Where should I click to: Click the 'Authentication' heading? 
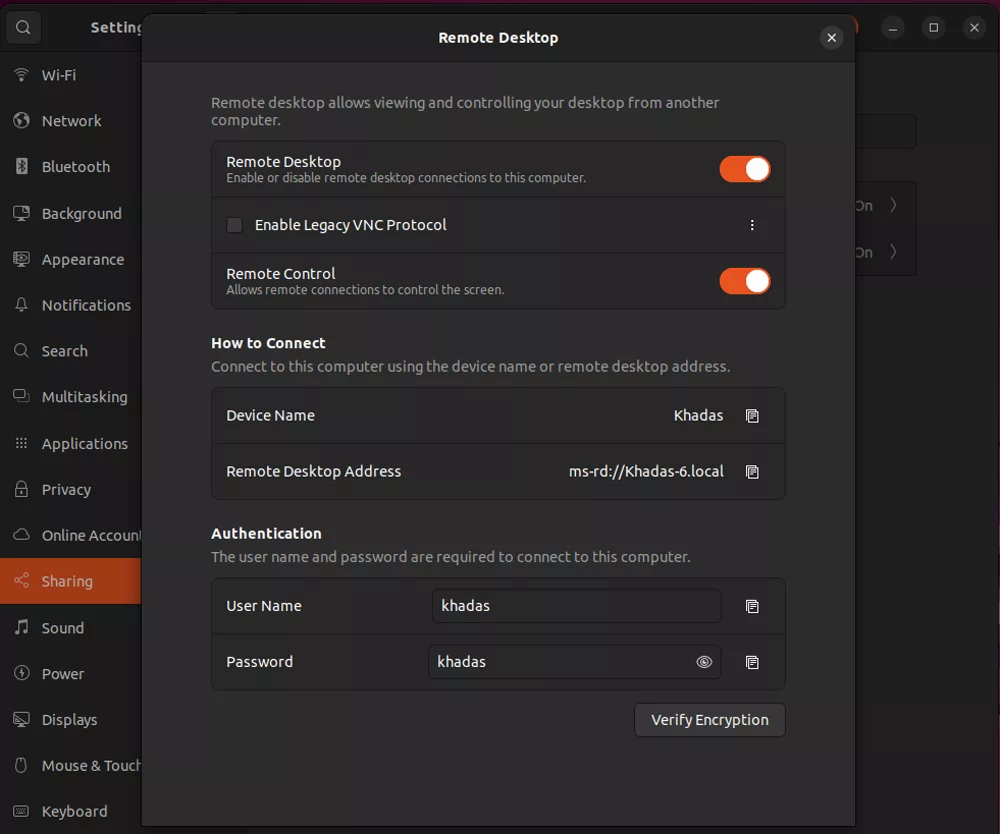(x=266, y=534)
